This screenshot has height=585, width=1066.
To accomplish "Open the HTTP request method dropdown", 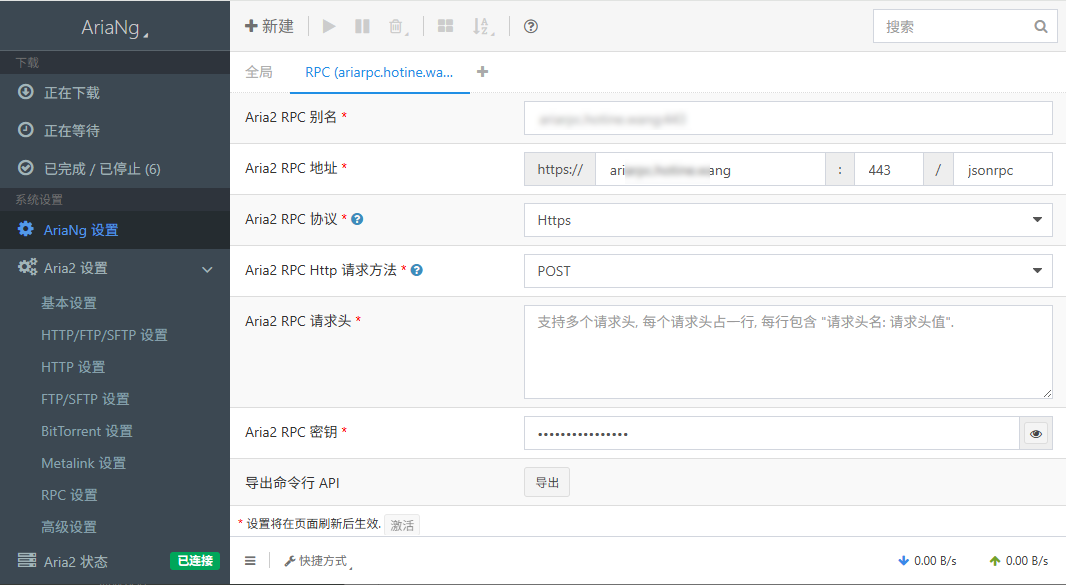I will [x=788, y=270].
